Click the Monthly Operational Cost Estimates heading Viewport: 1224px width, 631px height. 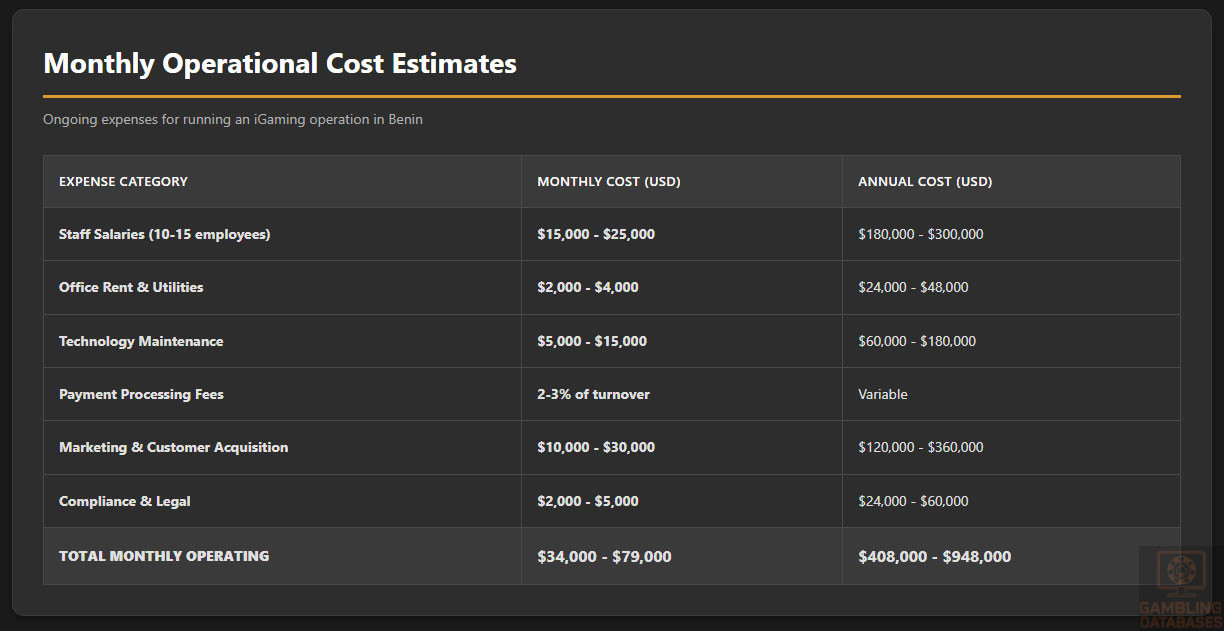[x=280, y=64]
